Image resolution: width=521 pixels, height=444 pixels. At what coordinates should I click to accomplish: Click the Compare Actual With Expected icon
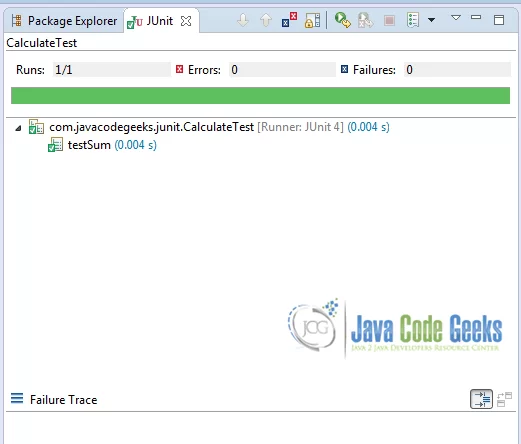pos(504,399)
